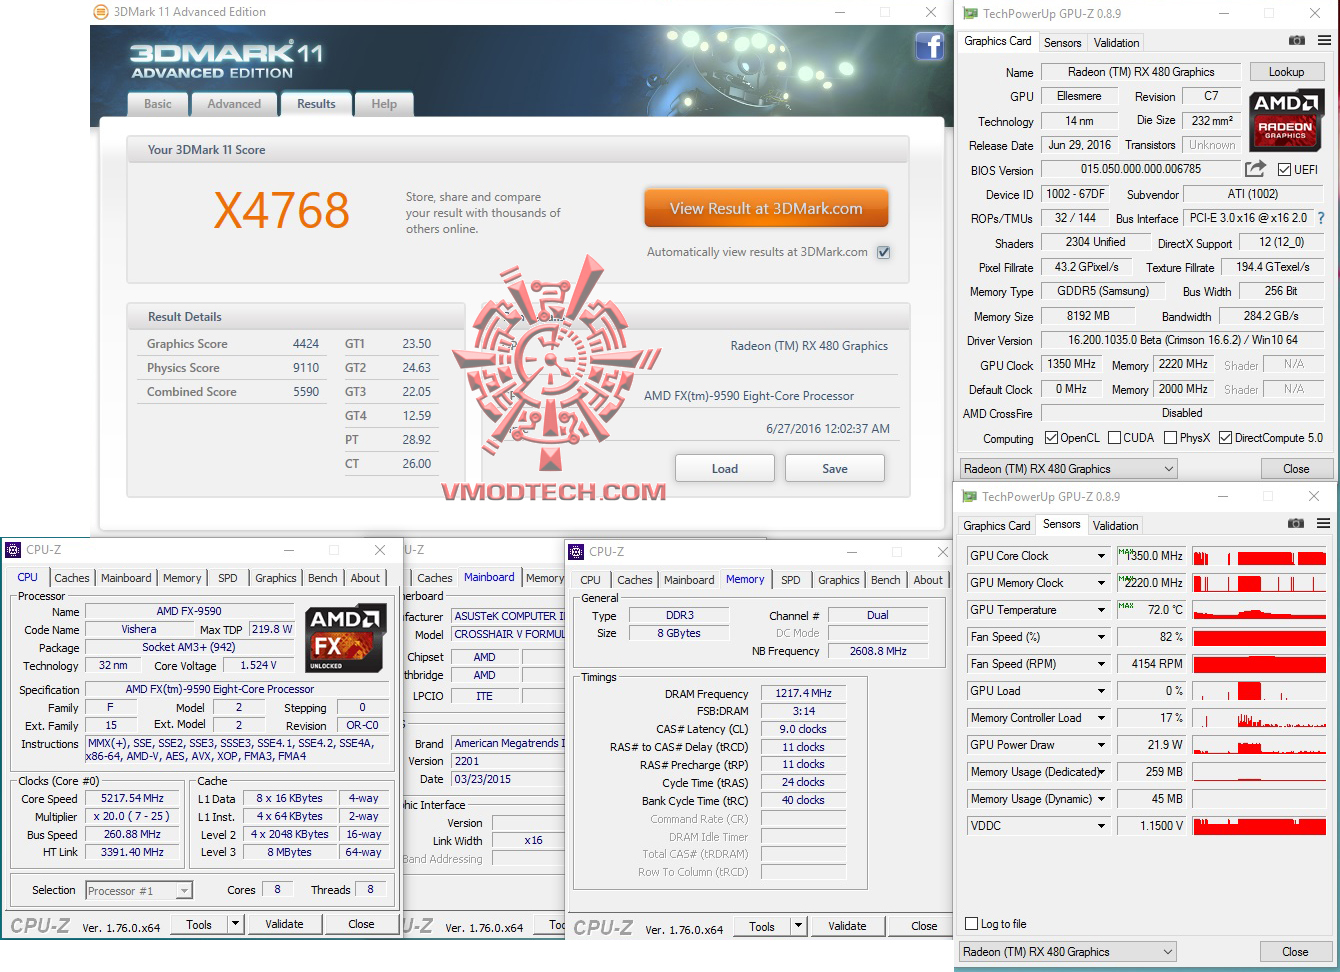This screenshot has width=1340, height=972.
Task: Expand the VDDC sensor dropdown
Action: 1101,826
